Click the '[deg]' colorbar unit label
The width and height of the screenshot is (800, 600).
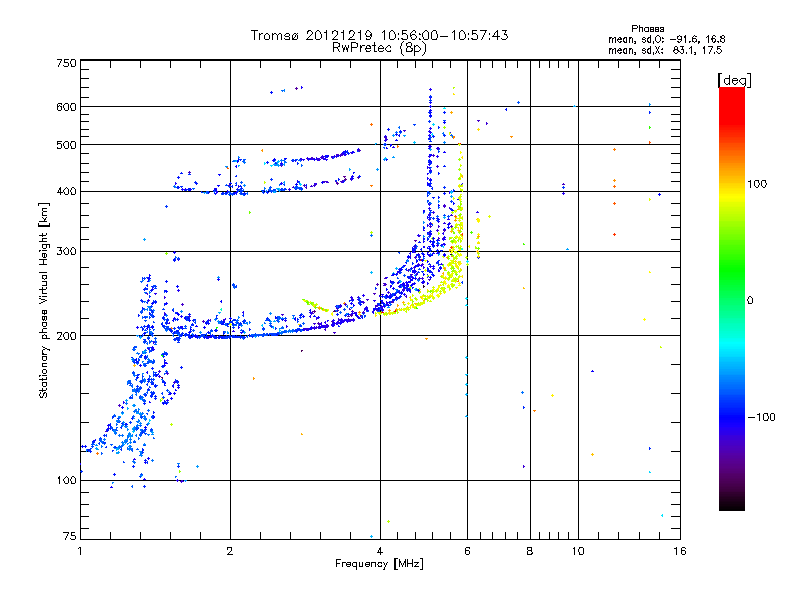[734, 80]
